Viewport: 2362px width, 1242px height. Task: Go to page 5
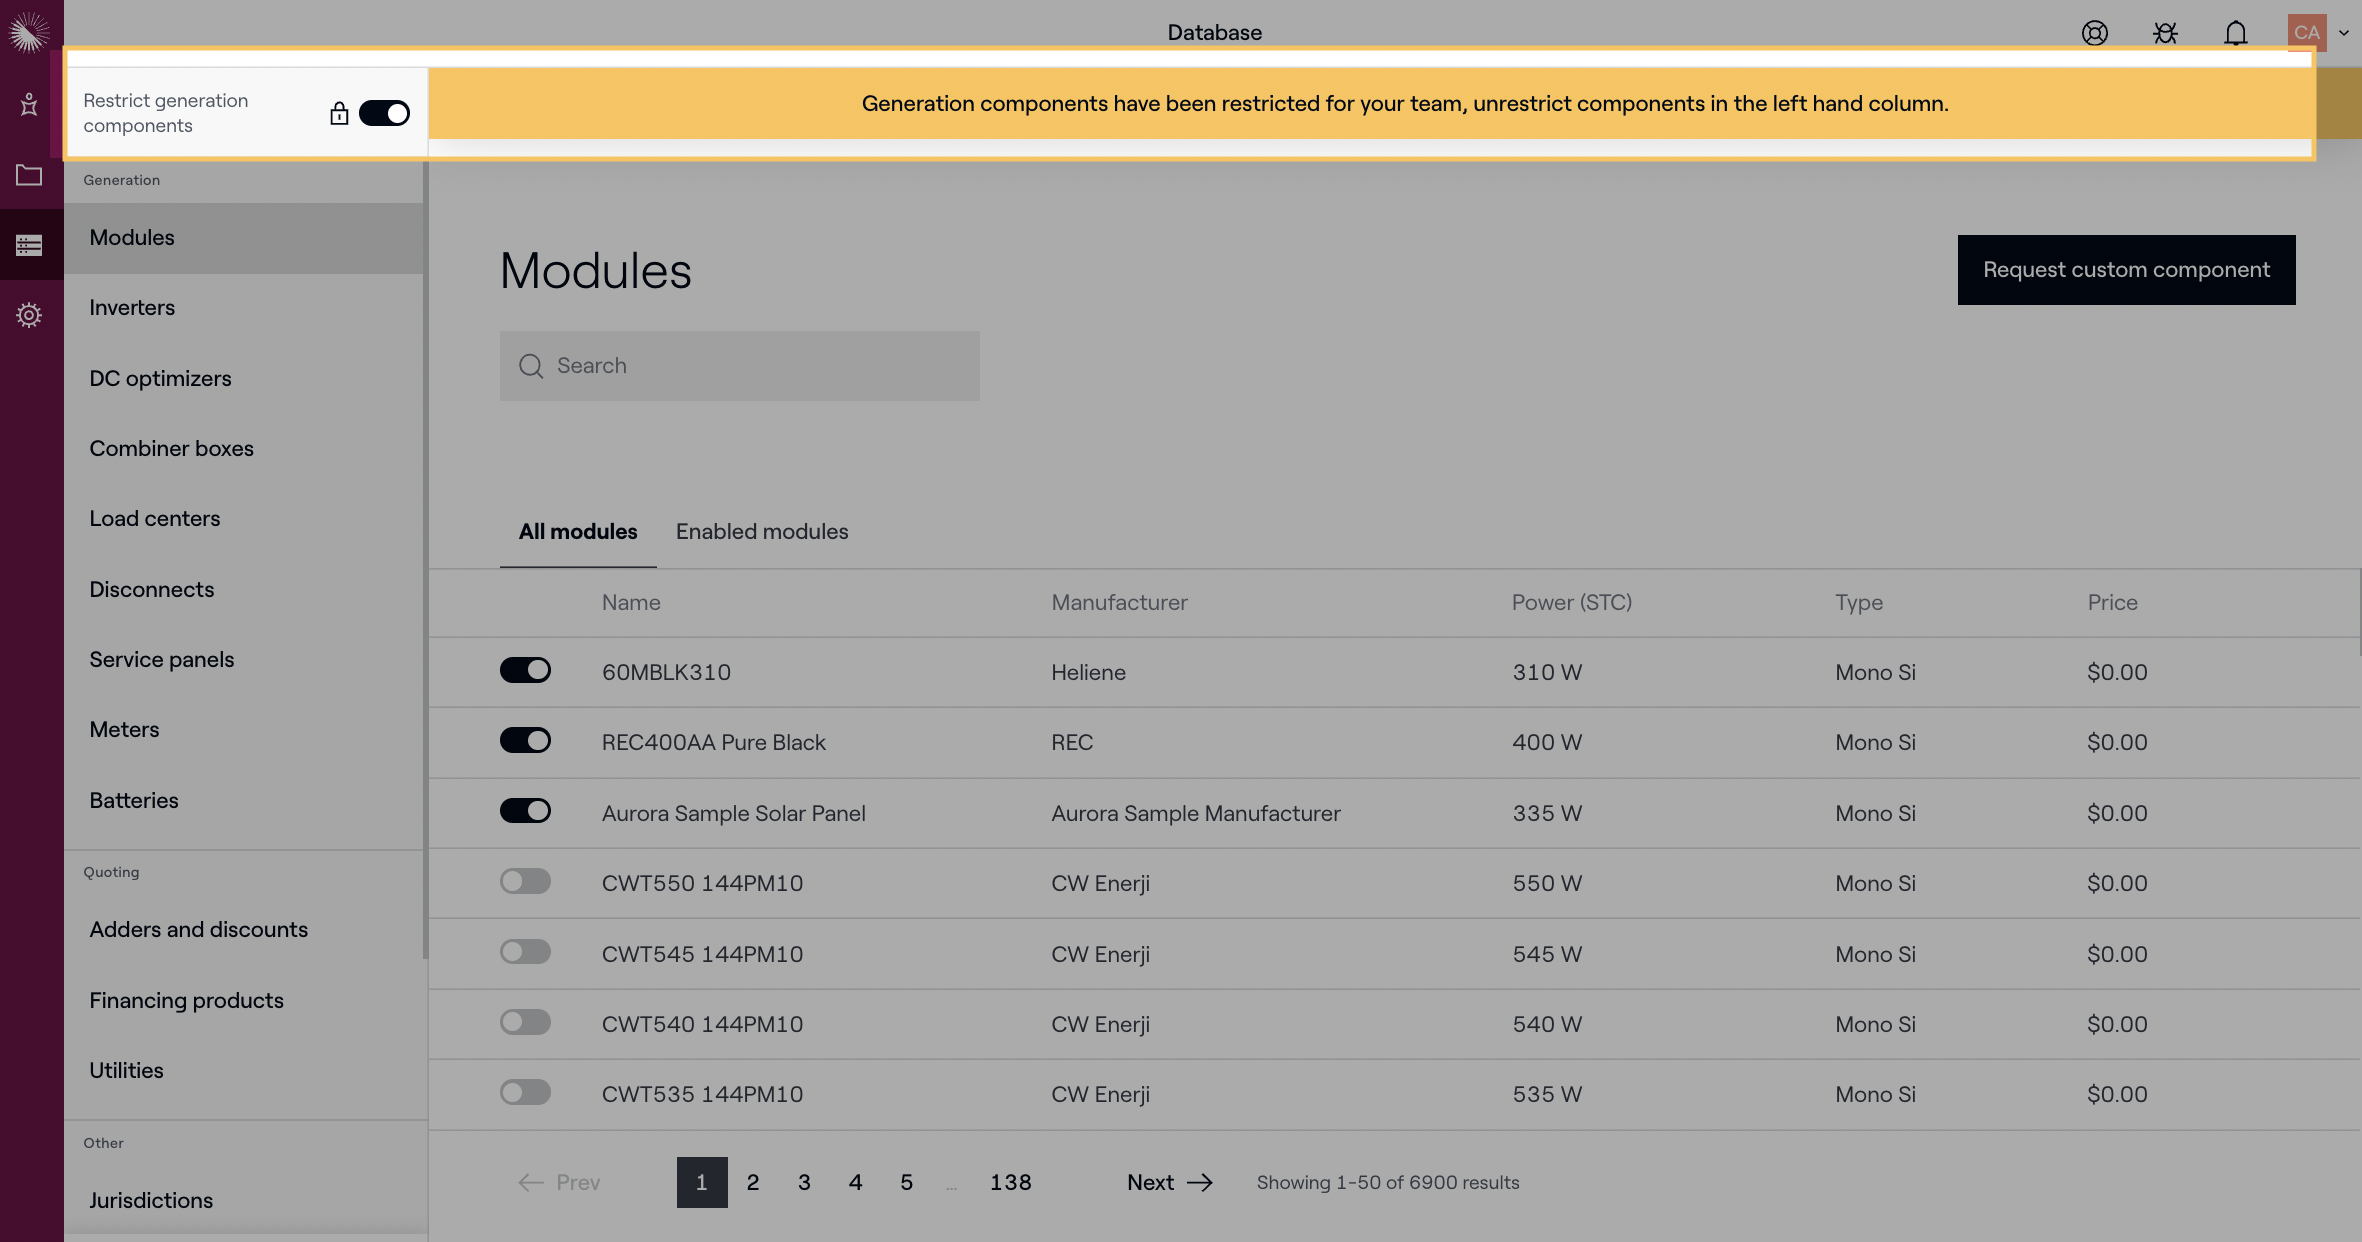click(x=906, y=1182)
